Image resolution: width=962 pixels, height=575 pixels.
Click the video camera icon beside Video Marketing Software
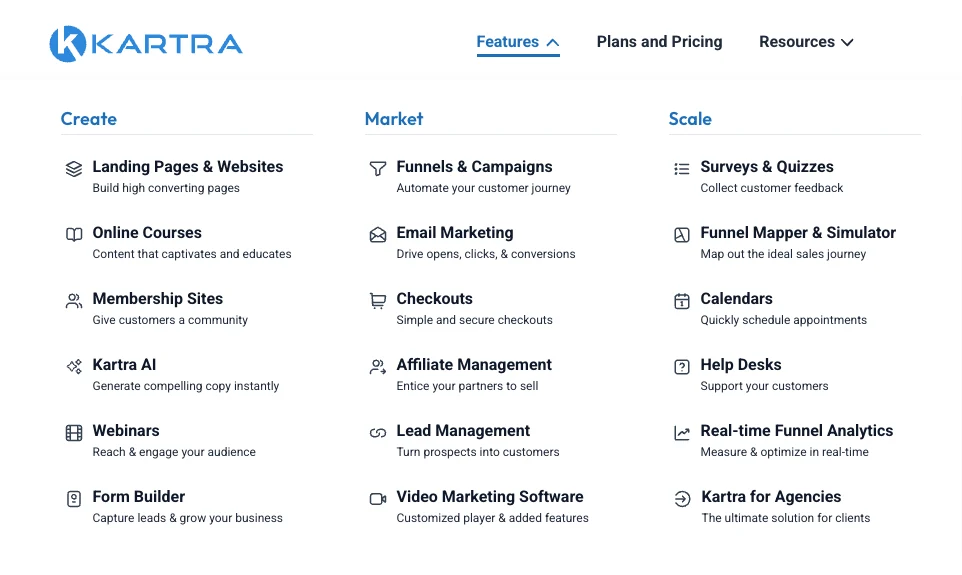click(x=378, y=498)
